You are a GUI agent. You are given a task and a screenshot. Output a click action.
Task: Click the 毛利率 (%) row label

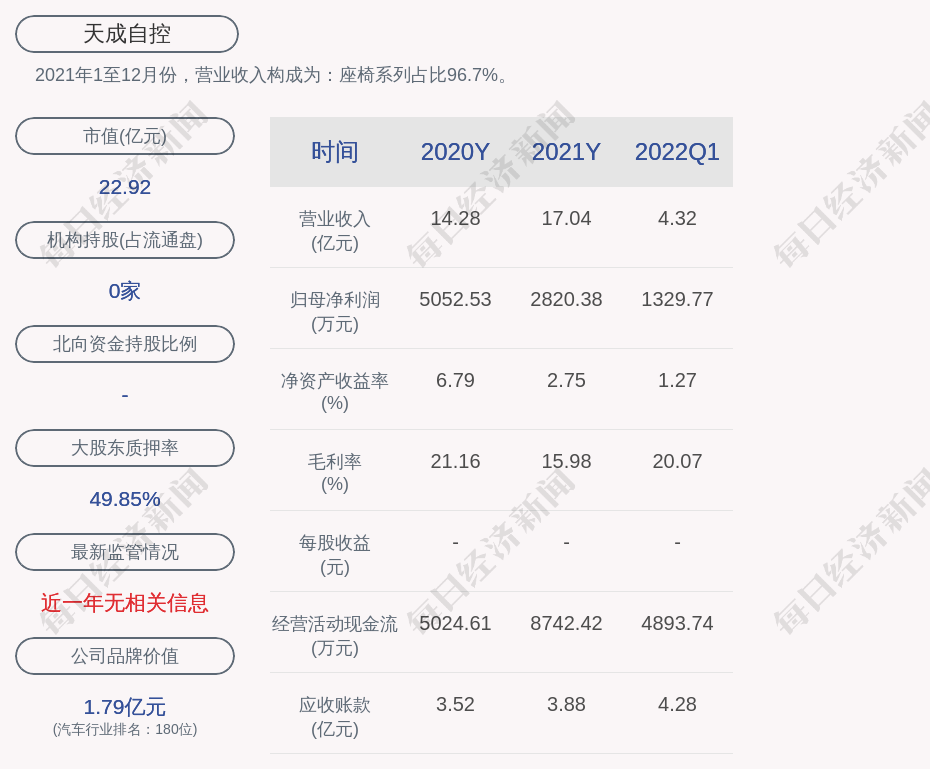pos(335,473)
